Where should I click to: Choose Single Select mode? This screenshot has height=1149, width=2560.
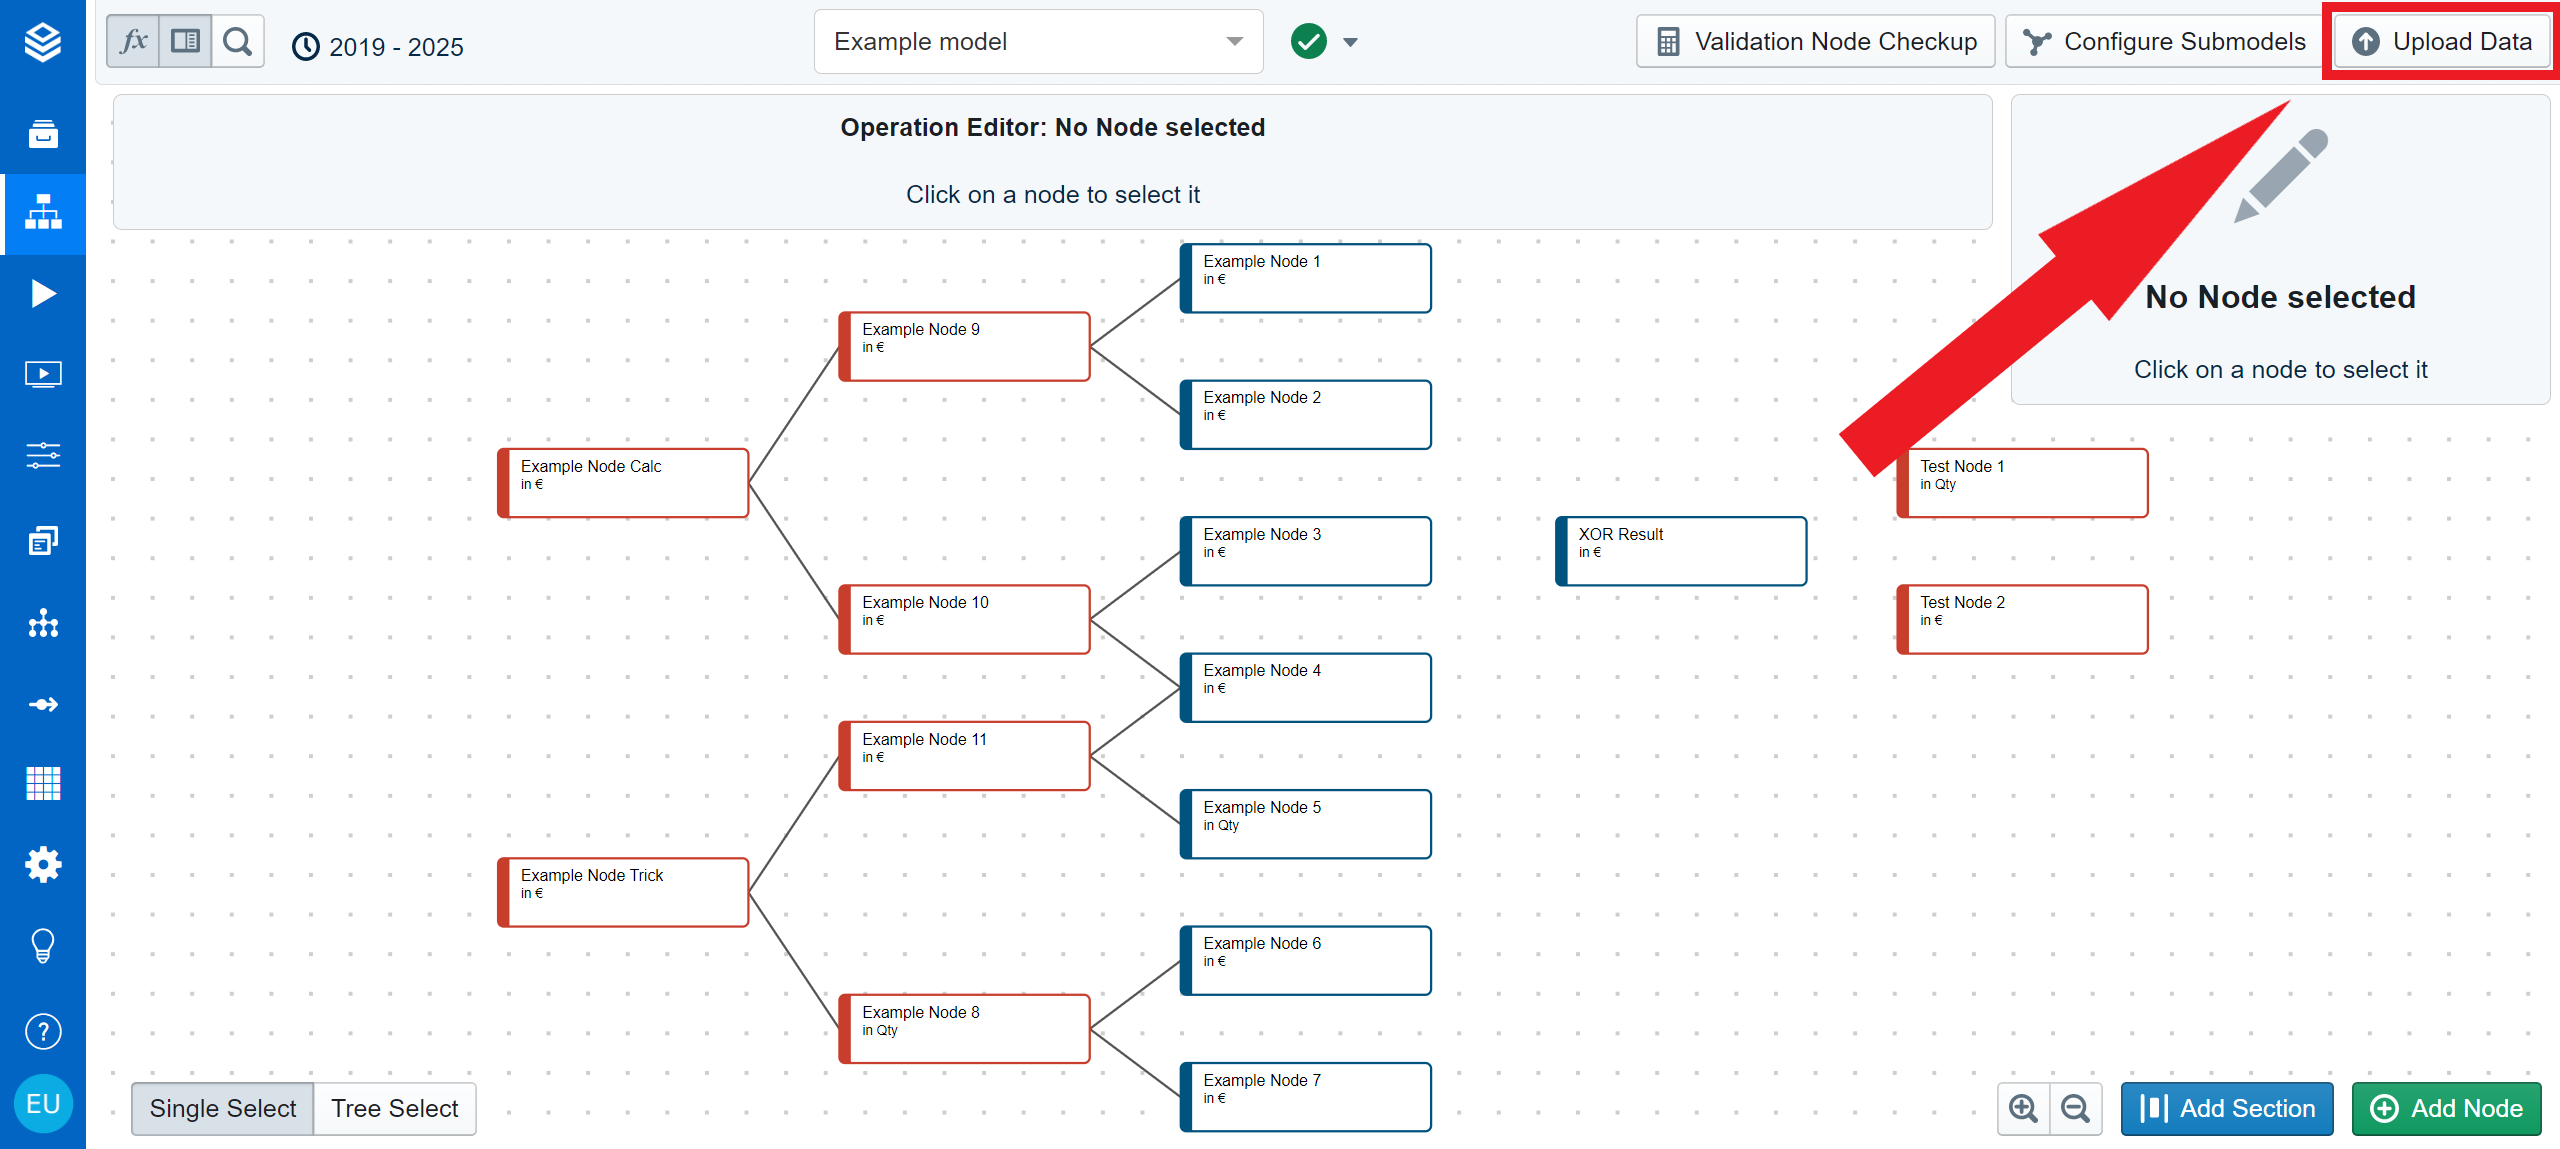point(223,1108)
